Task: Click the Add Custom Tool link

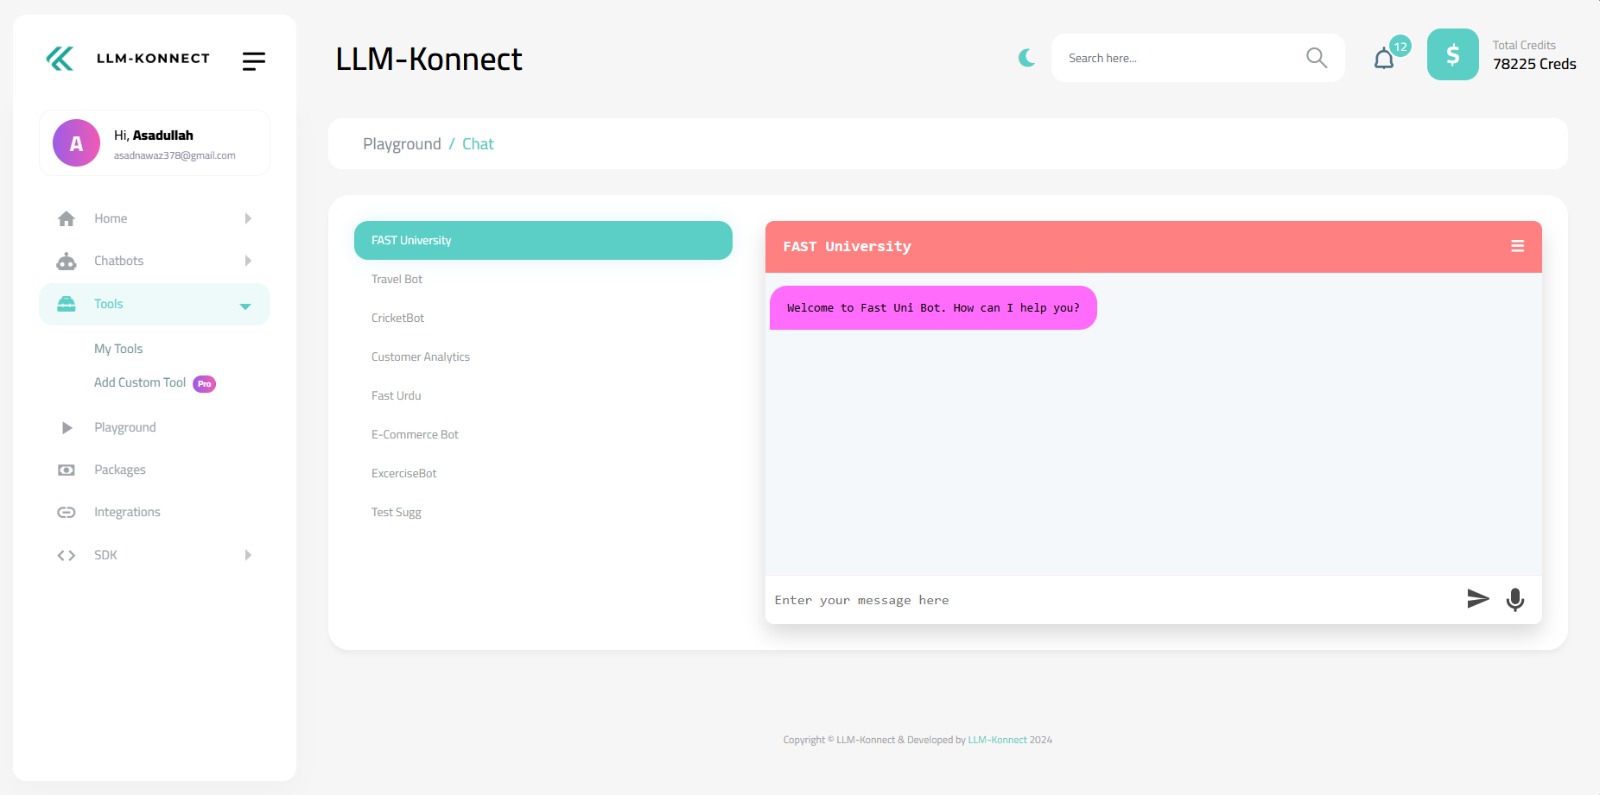Action: [x=140, y=383]
